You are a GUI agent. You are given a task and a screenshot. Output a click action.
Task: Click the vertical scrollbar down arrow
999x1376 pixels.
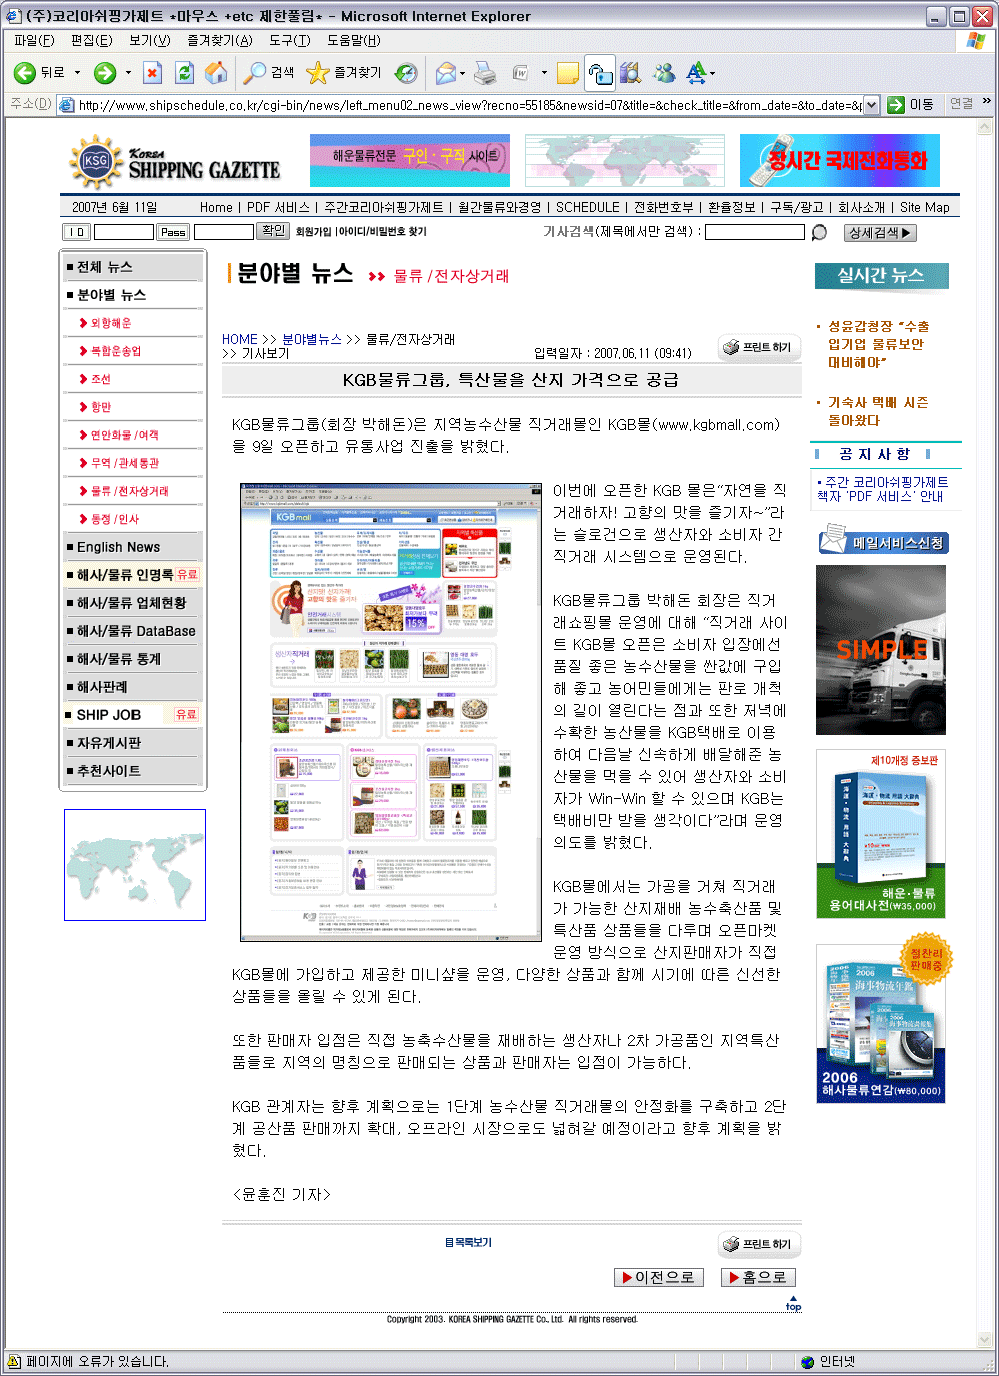point(985,1340)
